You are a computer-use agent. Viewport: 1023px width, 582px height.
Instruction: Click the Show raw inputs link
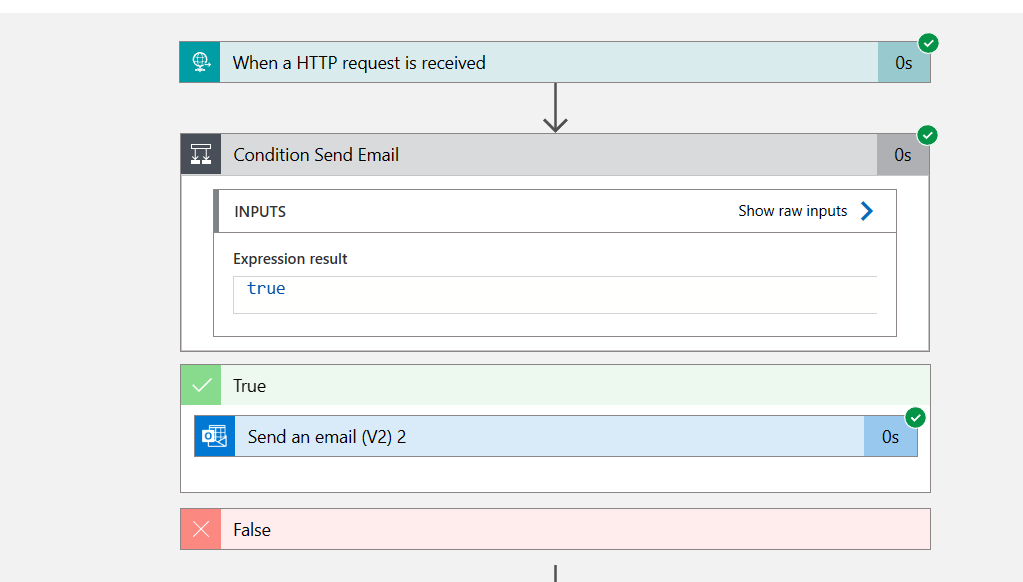coord(793,211)
